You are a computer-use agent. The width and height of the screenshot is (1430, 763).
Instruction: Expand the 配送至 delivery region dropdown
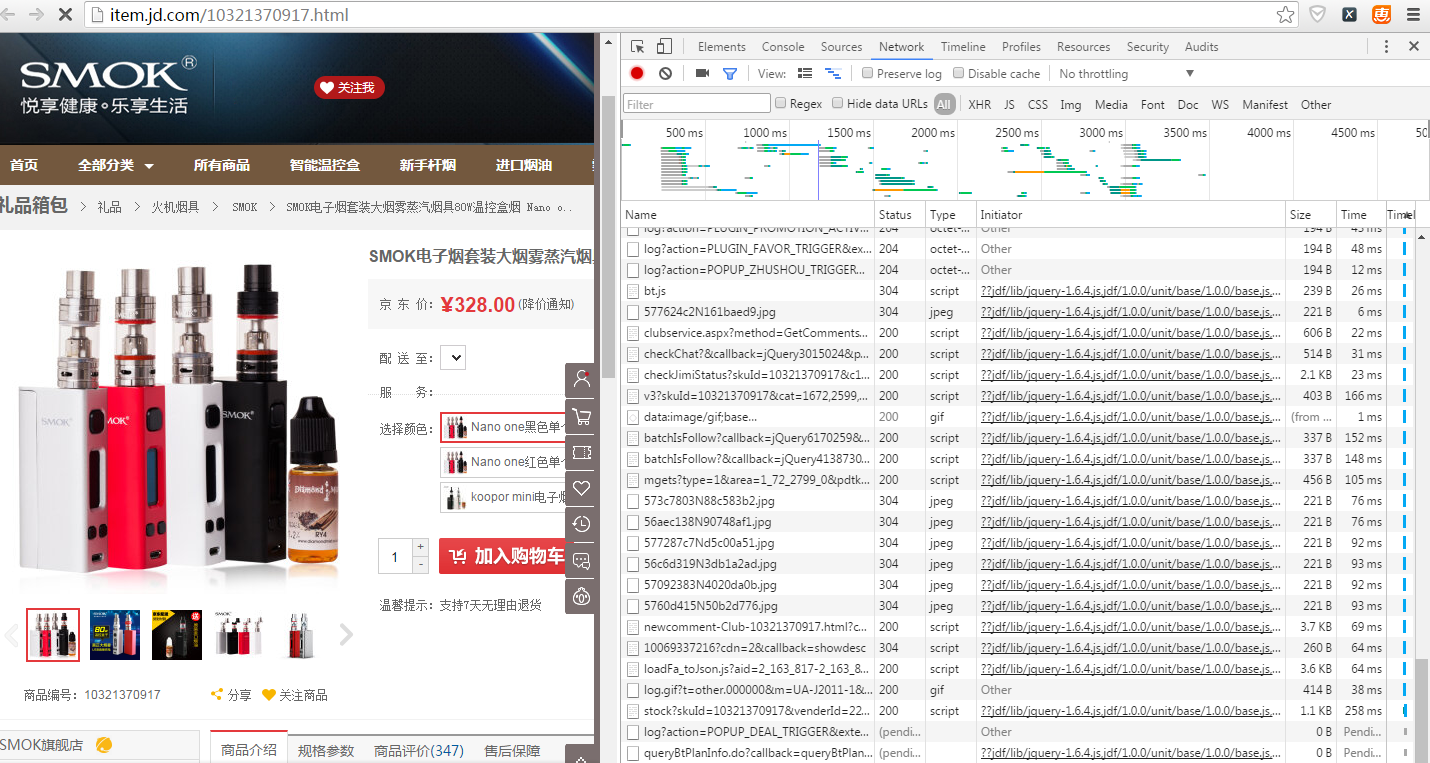pyautogui.click(x=453, y=358)
